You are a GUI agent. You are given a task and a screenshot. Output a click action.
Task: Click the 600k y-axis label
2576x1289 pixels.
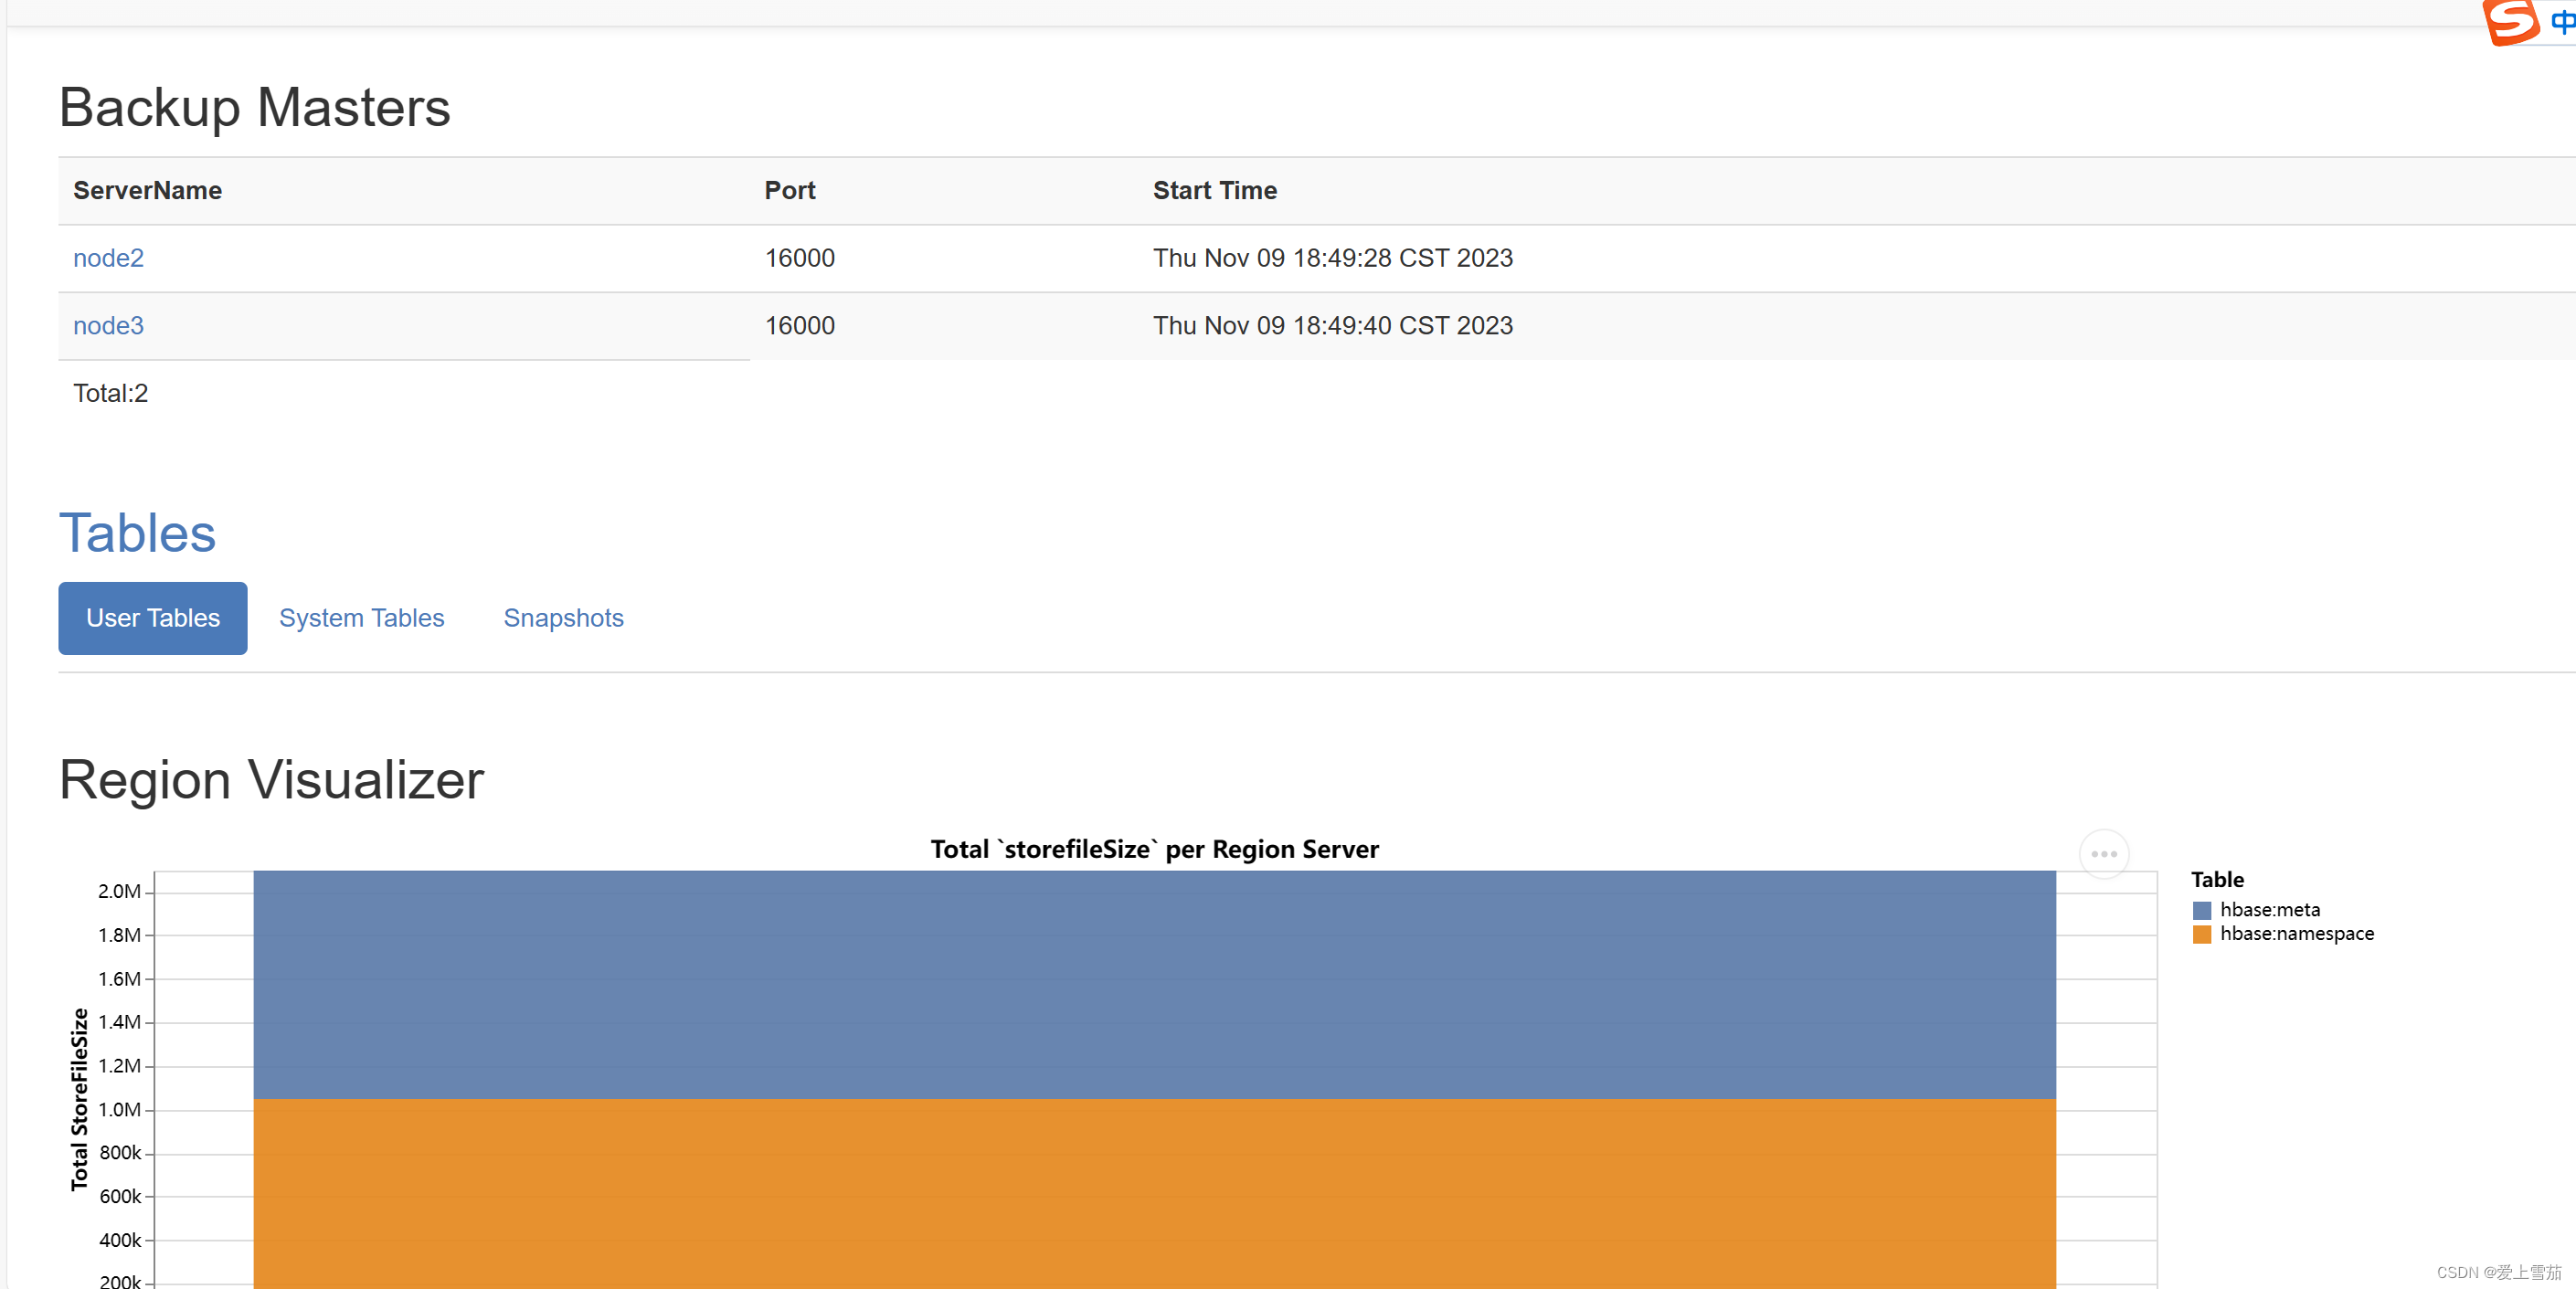point(120,1197)
